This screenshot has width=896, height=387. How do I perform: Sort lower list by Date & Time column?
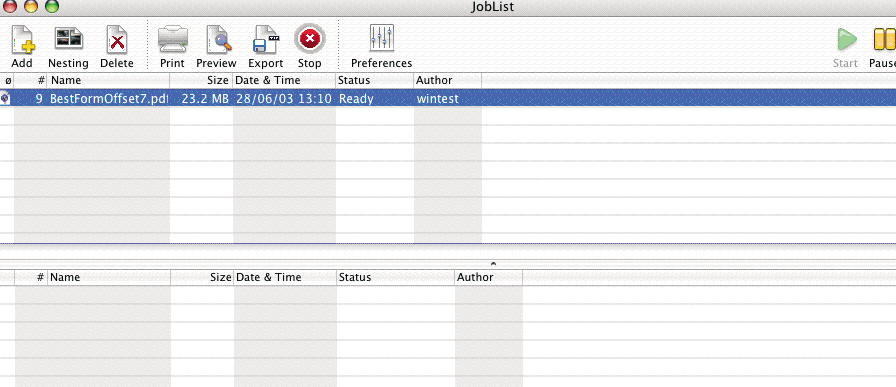[x=285, y=277]
